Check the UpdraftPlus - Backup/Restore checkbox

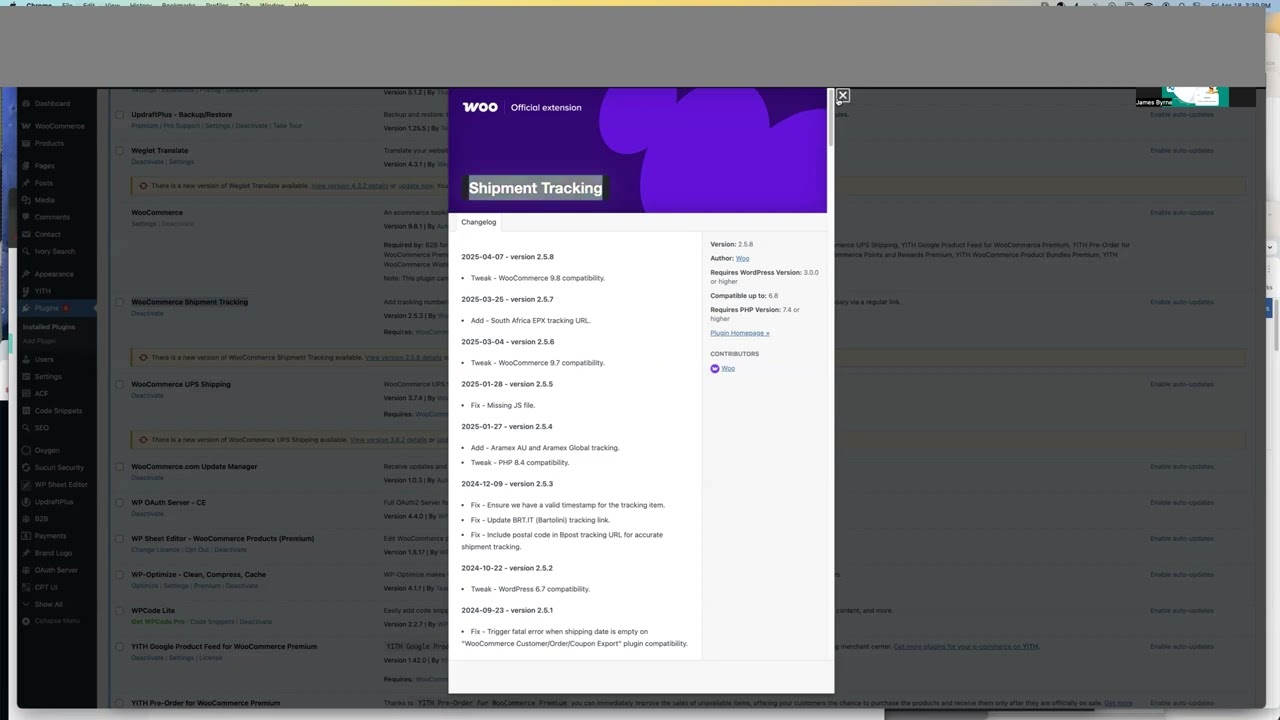tap(119, 115)
